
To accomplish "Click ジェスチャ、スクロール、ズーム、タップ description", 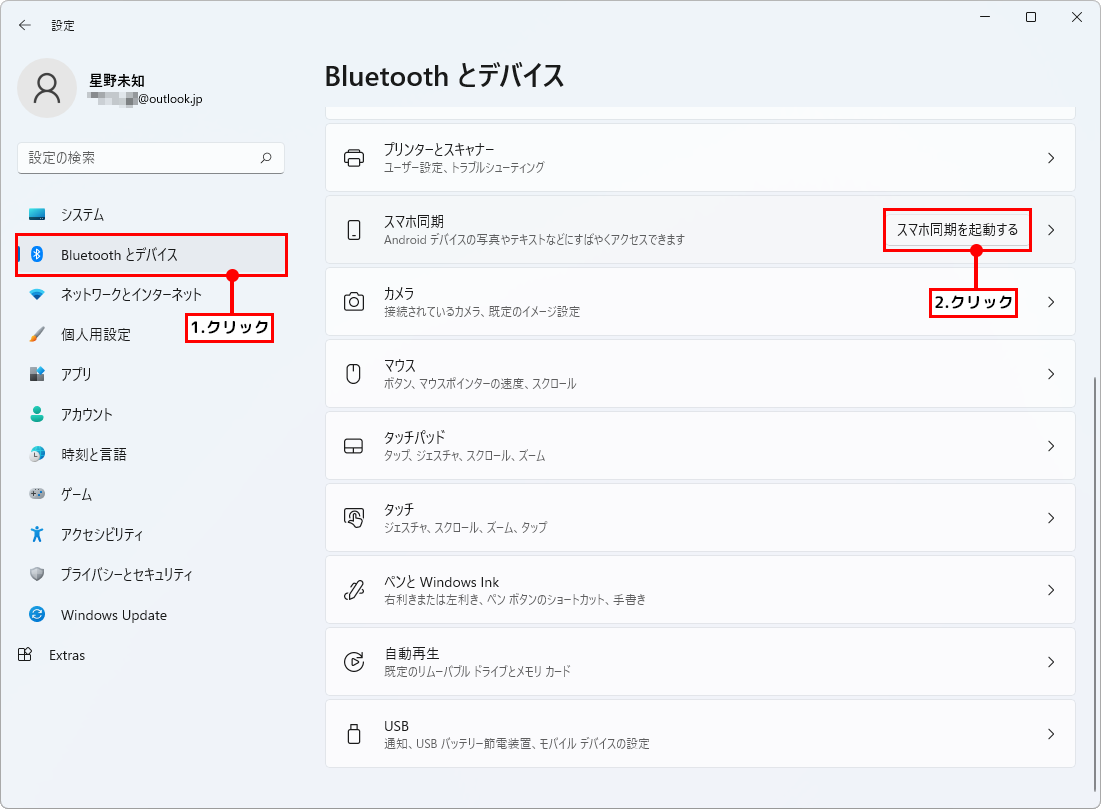I will (466, 527).
